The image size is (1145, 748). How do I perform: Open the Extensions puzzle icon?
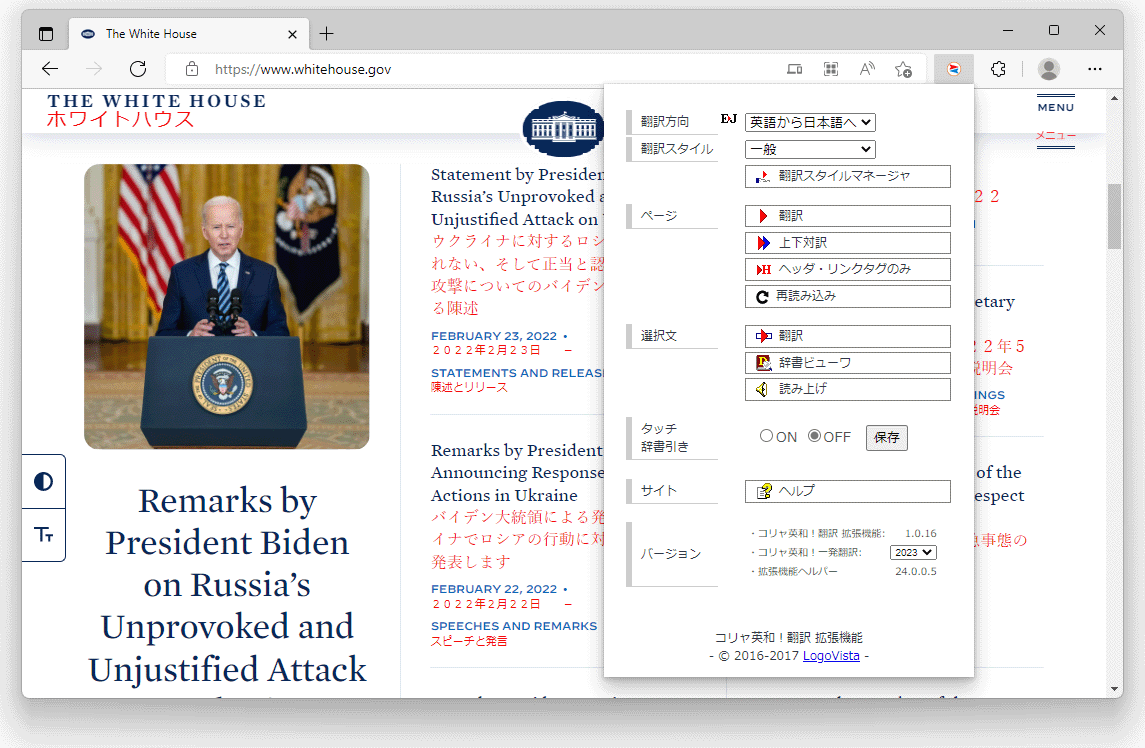pyautogui.click(x=998, y=69)
